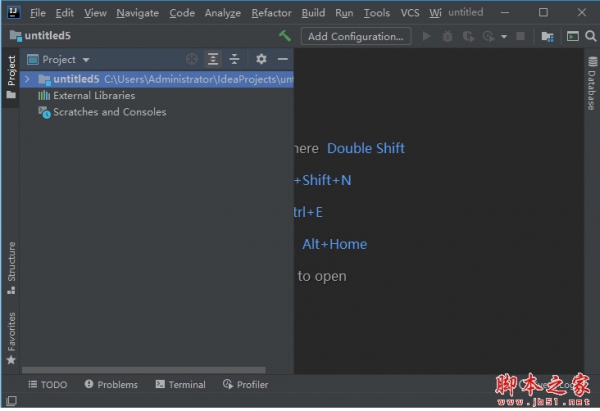
Task: Click the Stop square icon
Action: tap(520, 36)
